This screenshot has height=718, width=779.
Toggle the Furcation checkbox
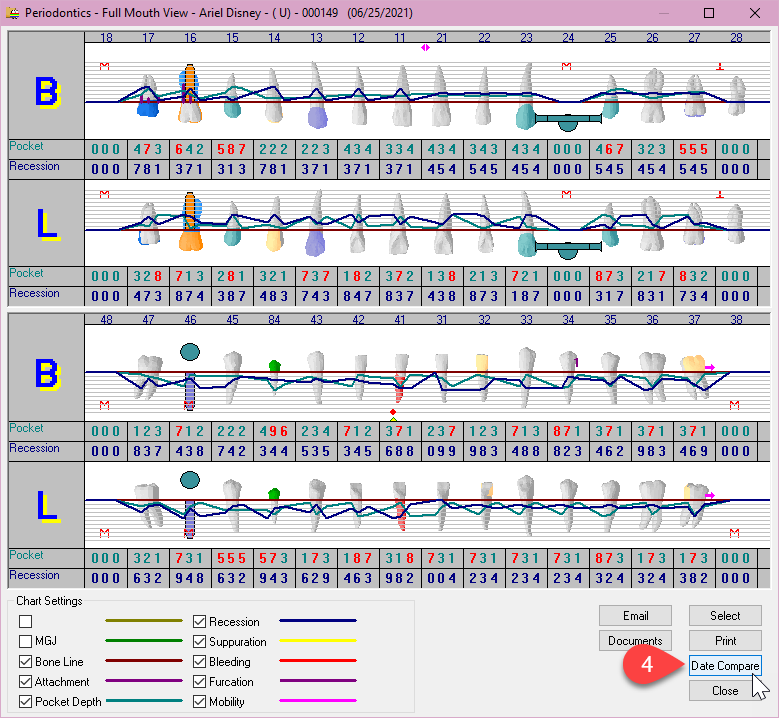click(x=199, y=682)
